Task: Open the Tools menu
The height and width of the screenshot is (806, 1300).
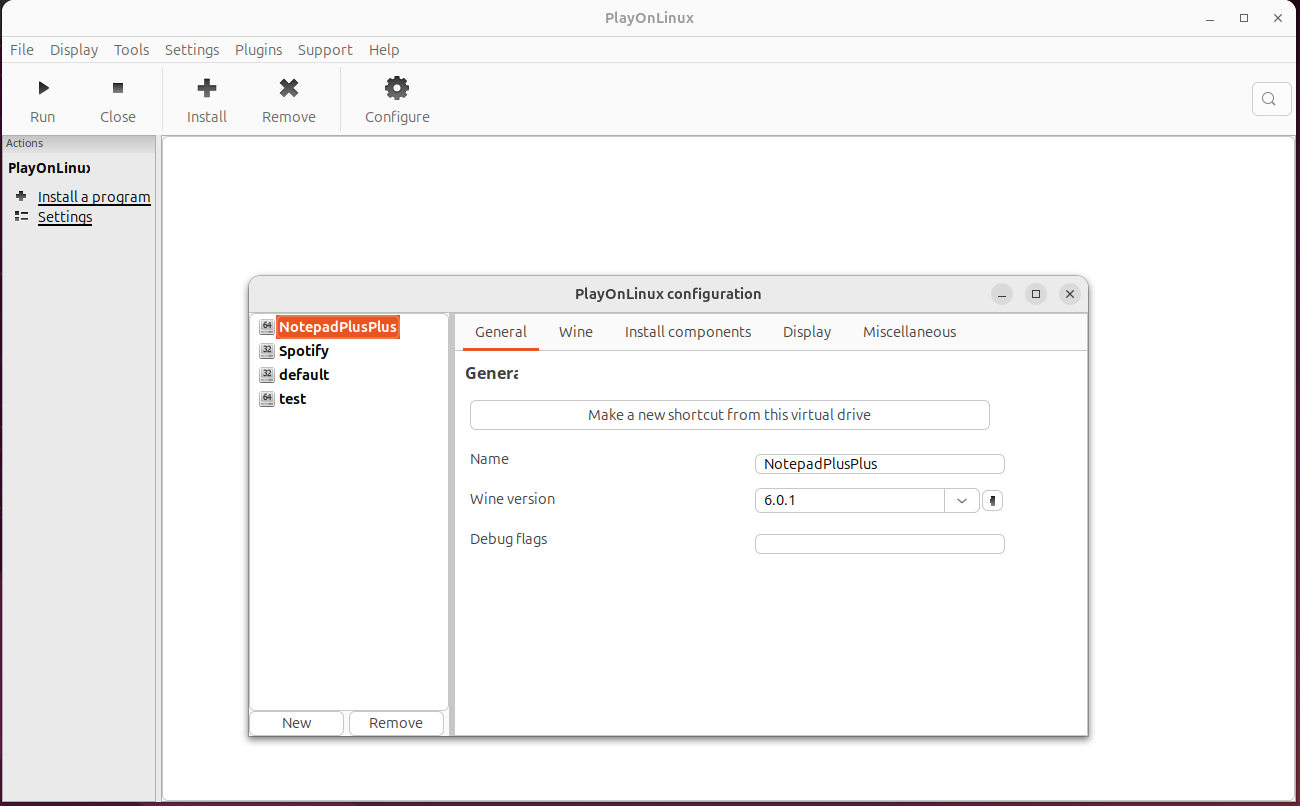Action: coord(131,50)
